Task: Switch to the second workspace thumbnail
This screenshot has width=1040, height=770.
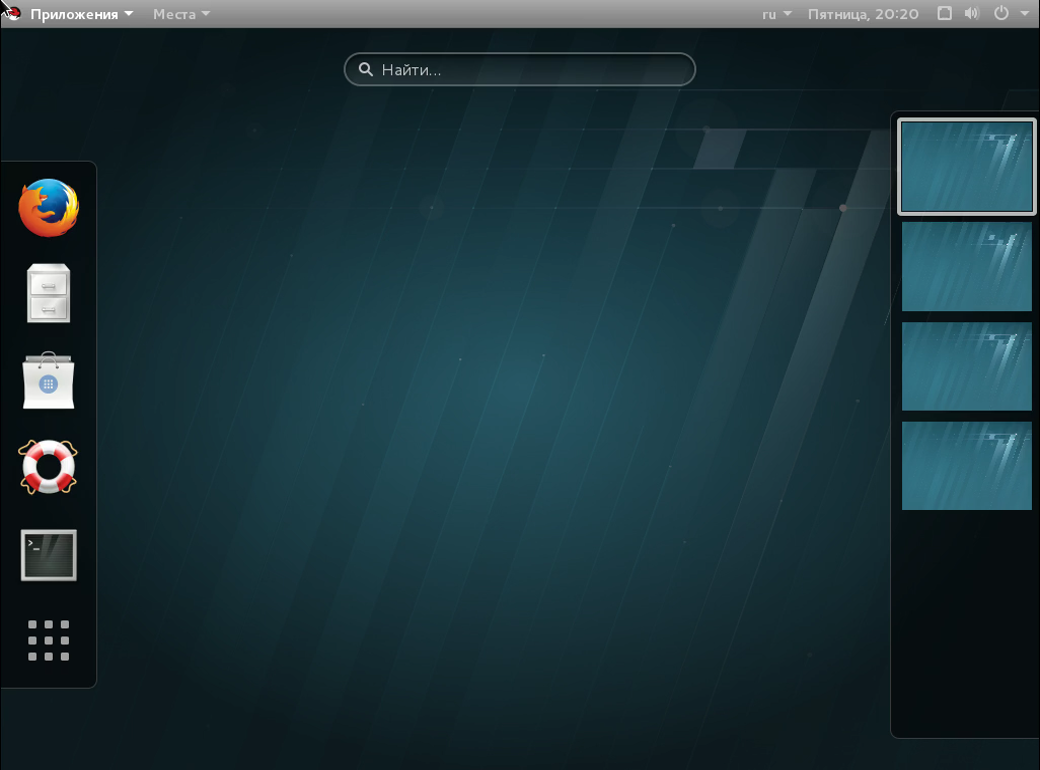Action: (x=966, y=266)
